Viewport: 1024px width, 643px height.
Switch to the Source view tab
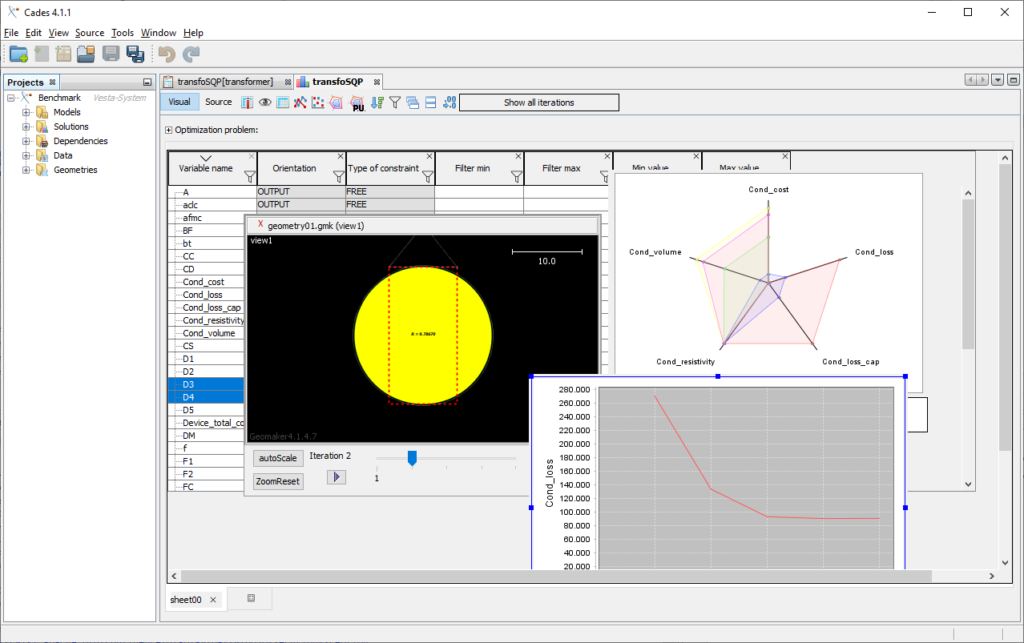(218, 102)
